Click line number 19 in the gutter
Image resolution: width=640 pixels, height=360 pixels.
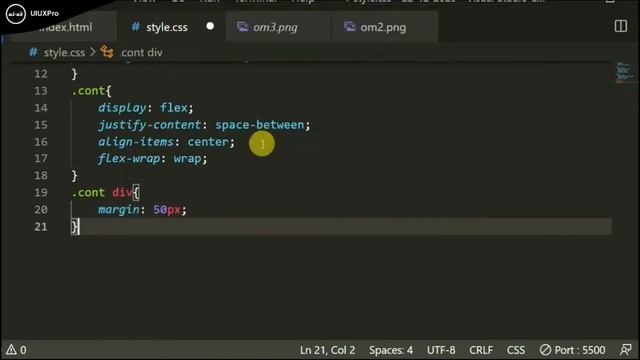click(x=40, y=192)
